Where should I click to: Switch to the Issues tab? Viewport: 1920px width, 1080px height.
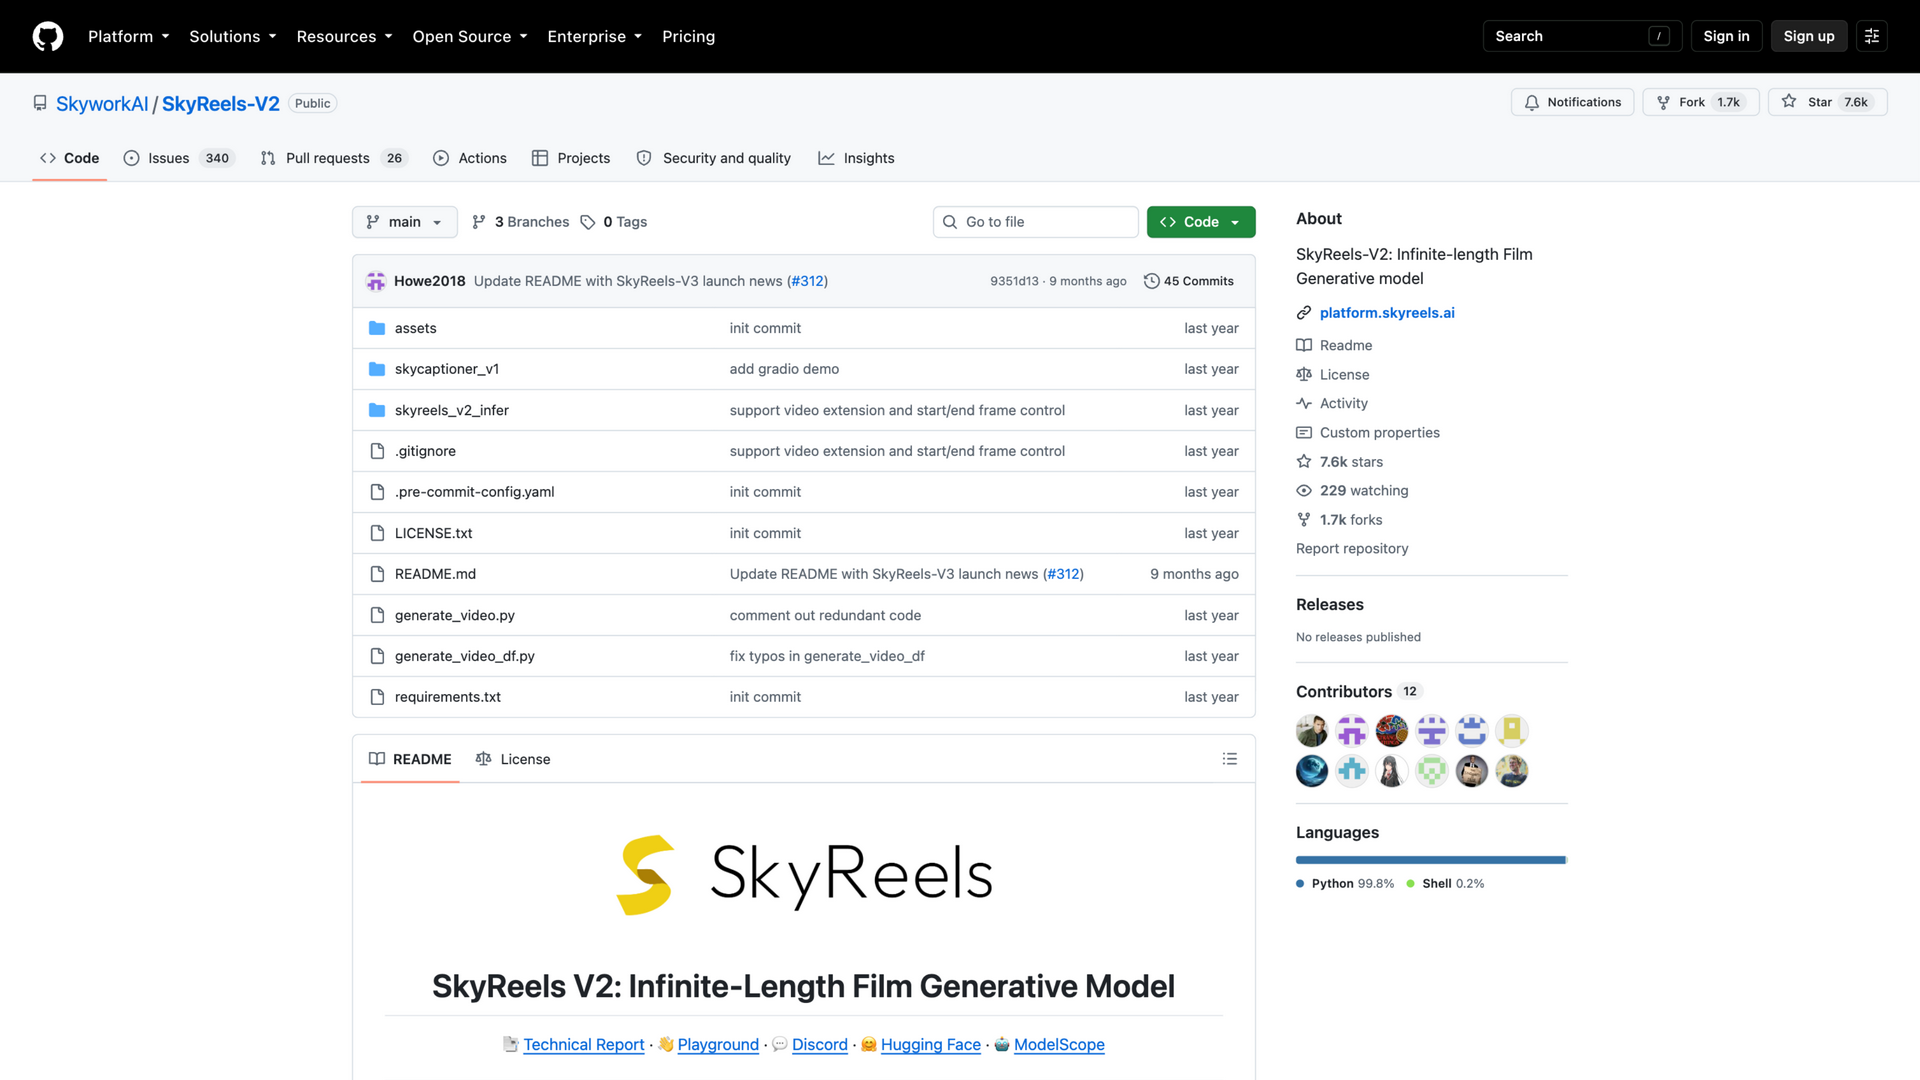point(178,158)
